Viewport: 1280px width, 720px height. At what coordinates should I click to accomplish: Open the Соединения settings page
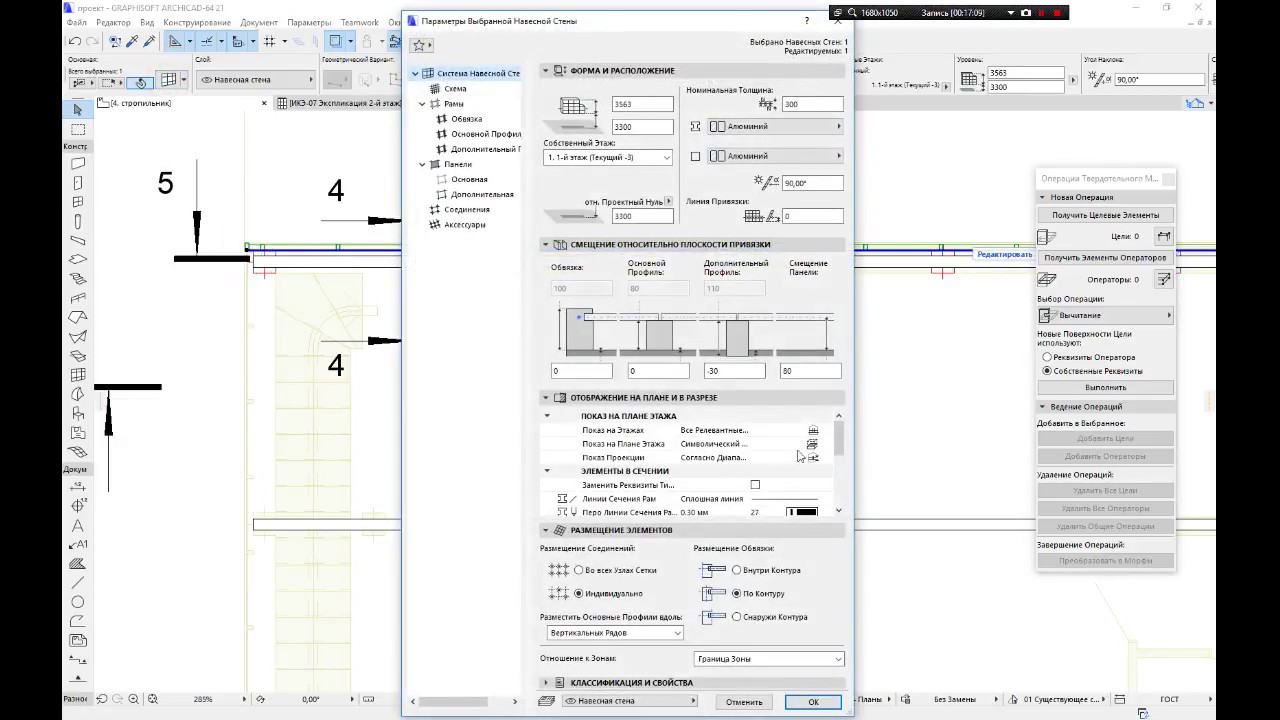coord(466,210)
